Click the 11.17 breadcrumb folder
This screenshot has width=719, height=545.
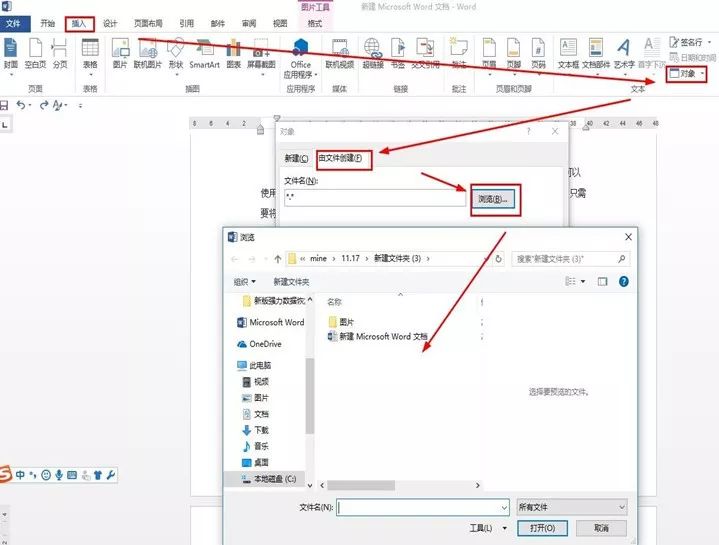tap(350, 259)
